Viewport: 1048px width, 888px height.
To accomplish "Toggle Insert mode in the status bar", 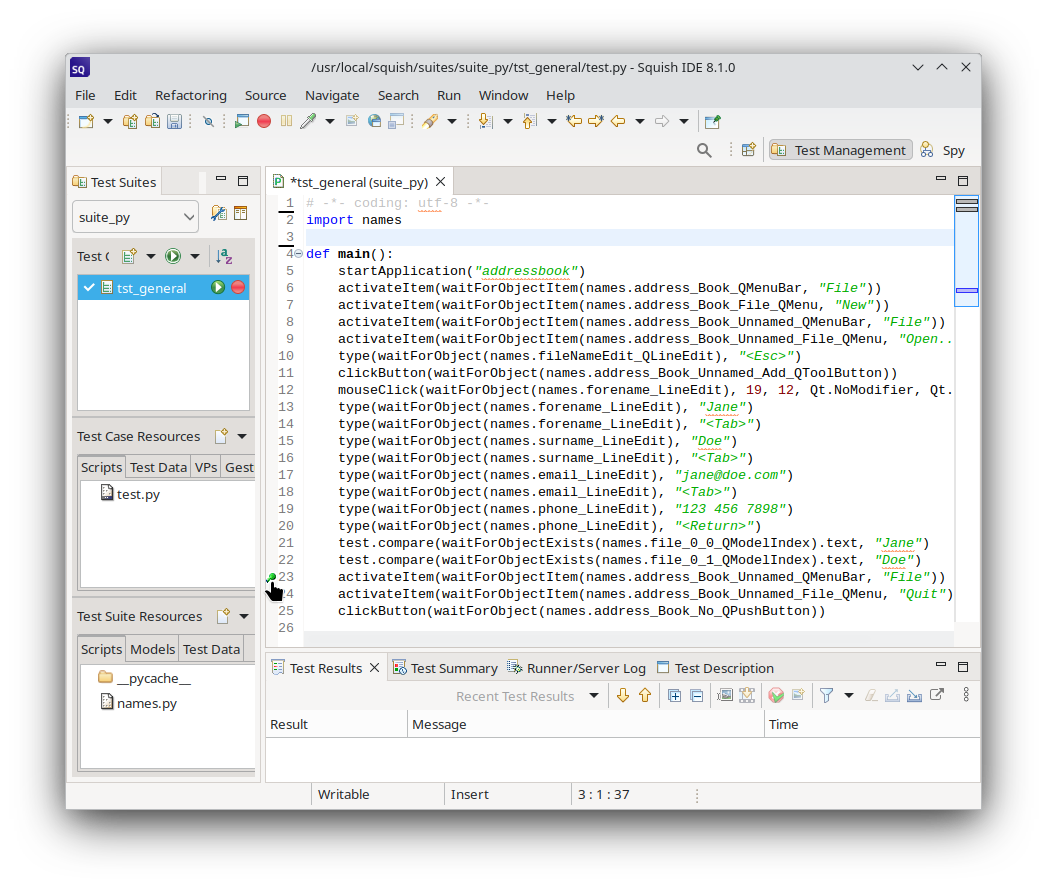I will [469, 794].
